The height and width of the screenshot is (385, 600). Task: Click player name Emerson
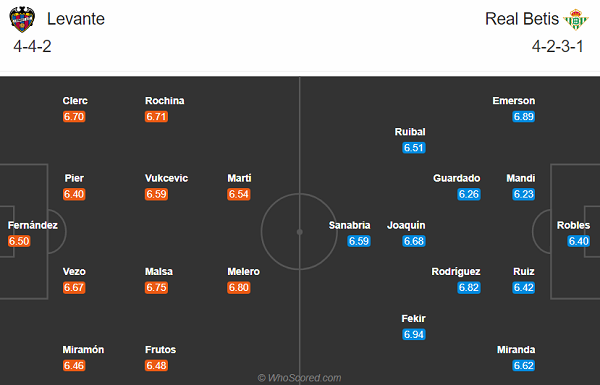coord(514,101)
